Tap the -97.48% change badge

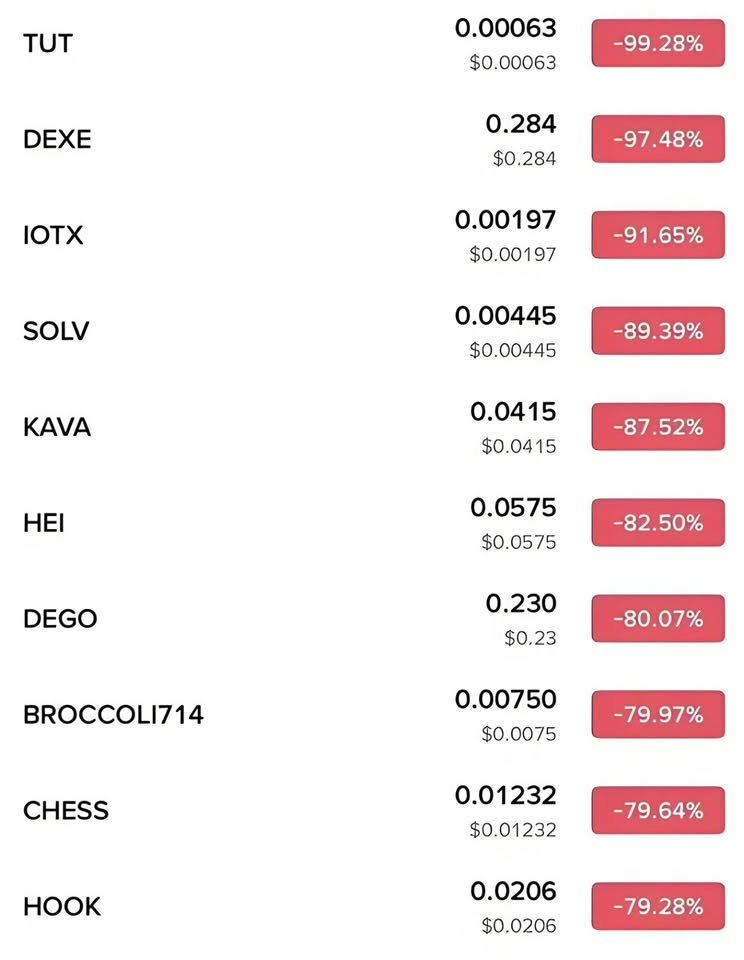pyautogui.click(x=658, y=139)
